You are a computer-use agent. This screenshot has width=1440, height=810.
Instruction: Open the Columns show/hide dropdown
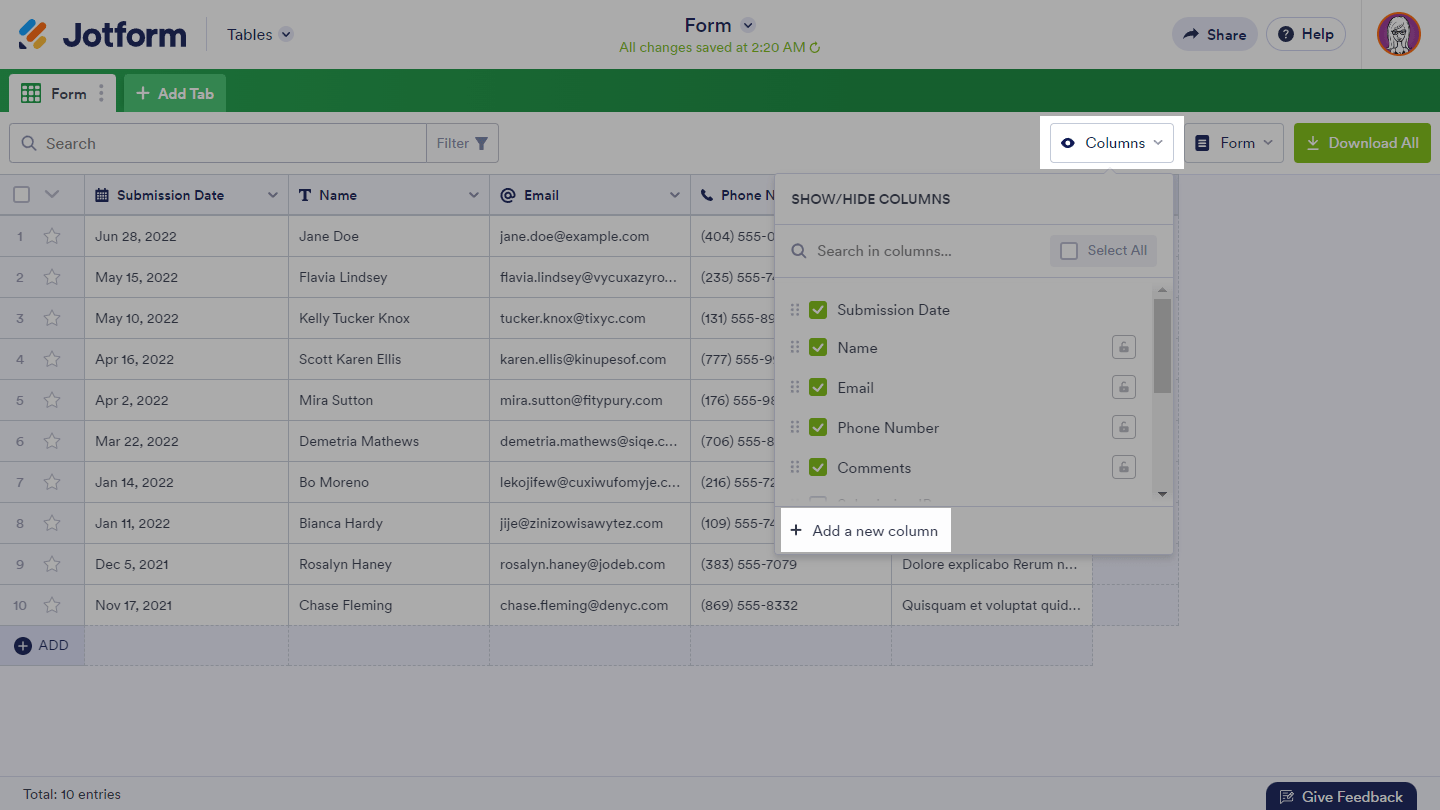click(x=1112, y=143)
